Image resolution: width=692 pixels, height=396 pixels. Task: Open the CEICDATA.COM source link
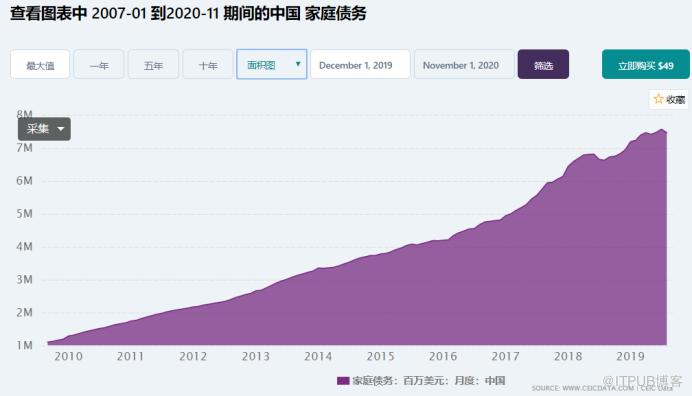(598, 388)
